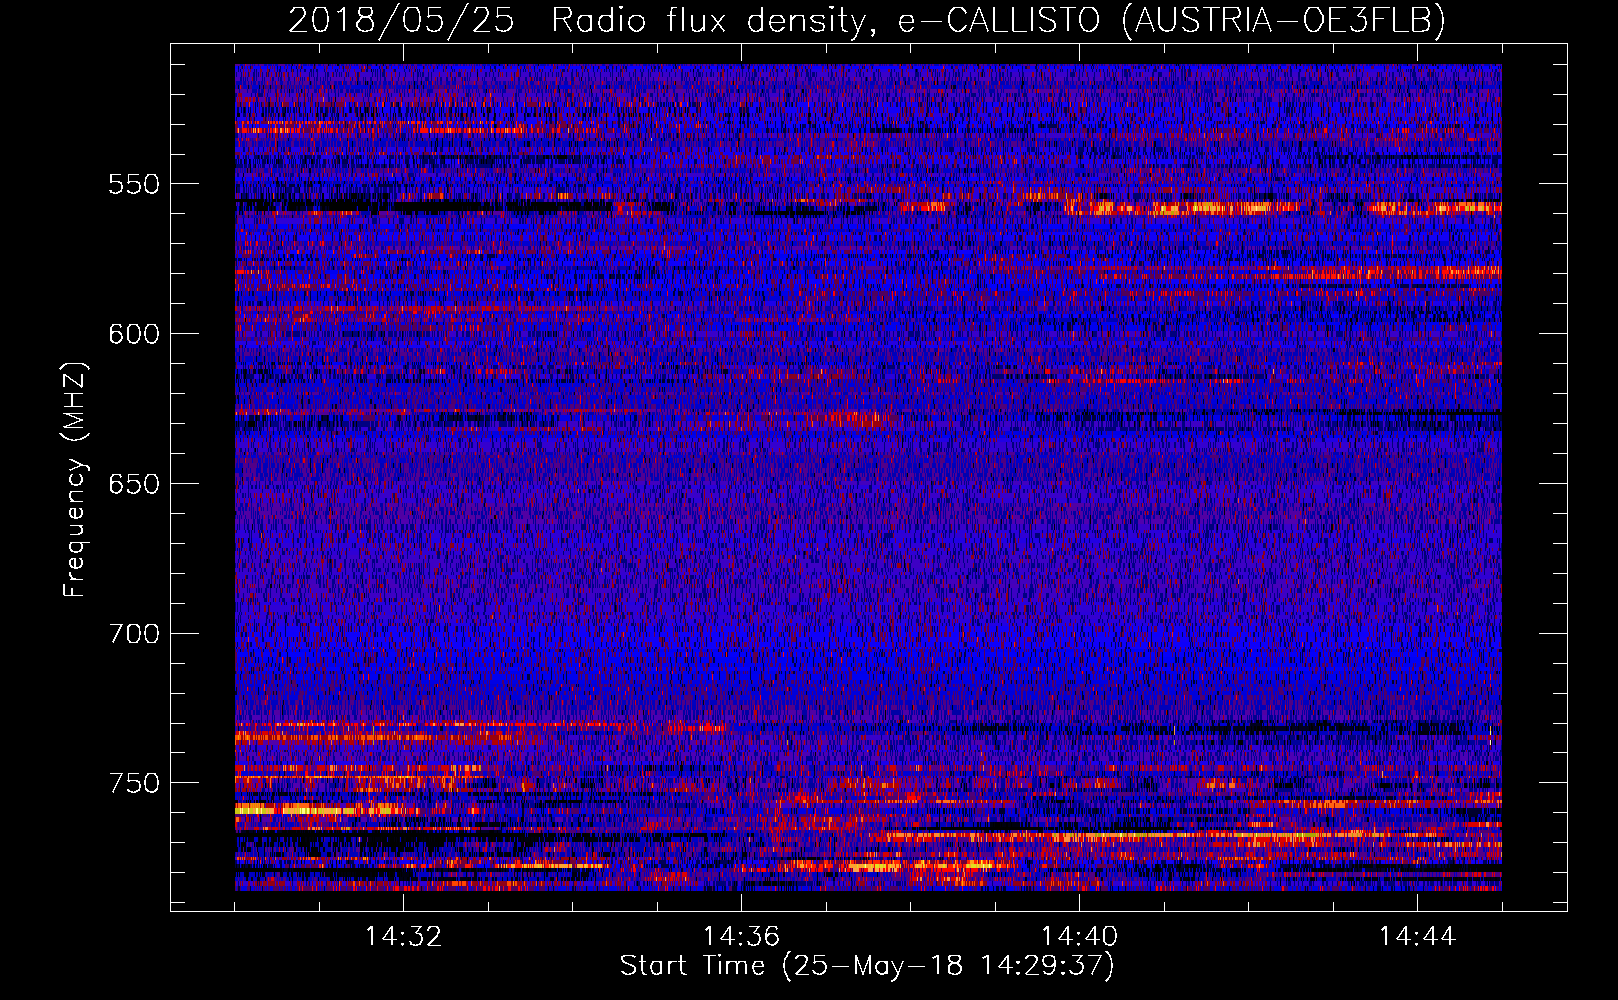The image size is (1618, 1000).
Task: Select the 750 frequency tick label
Action: (134, 783)
